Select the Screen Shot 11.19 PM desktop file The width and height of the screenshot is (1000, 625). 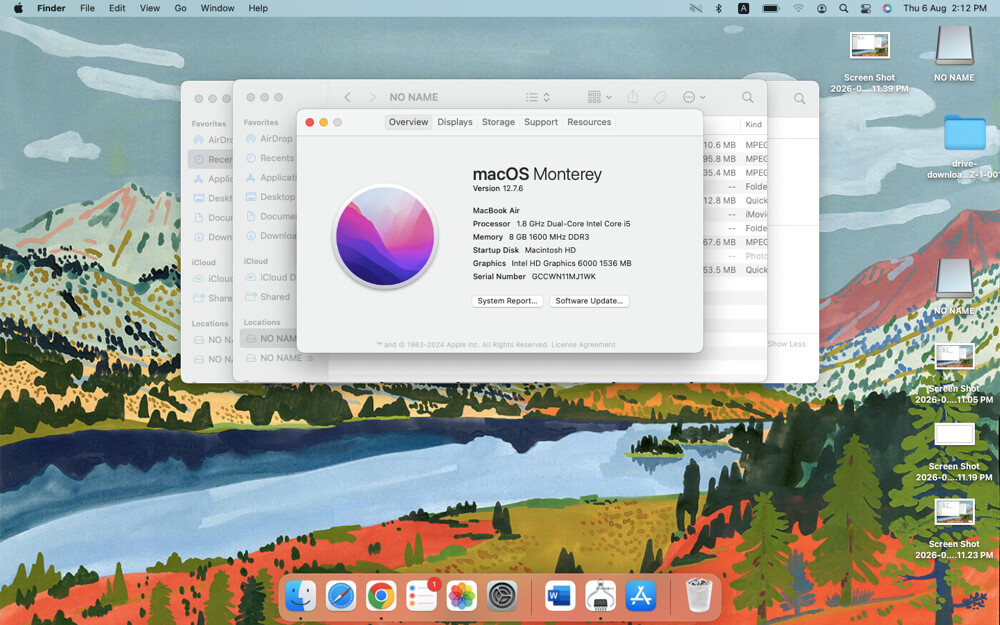(954, 452)
